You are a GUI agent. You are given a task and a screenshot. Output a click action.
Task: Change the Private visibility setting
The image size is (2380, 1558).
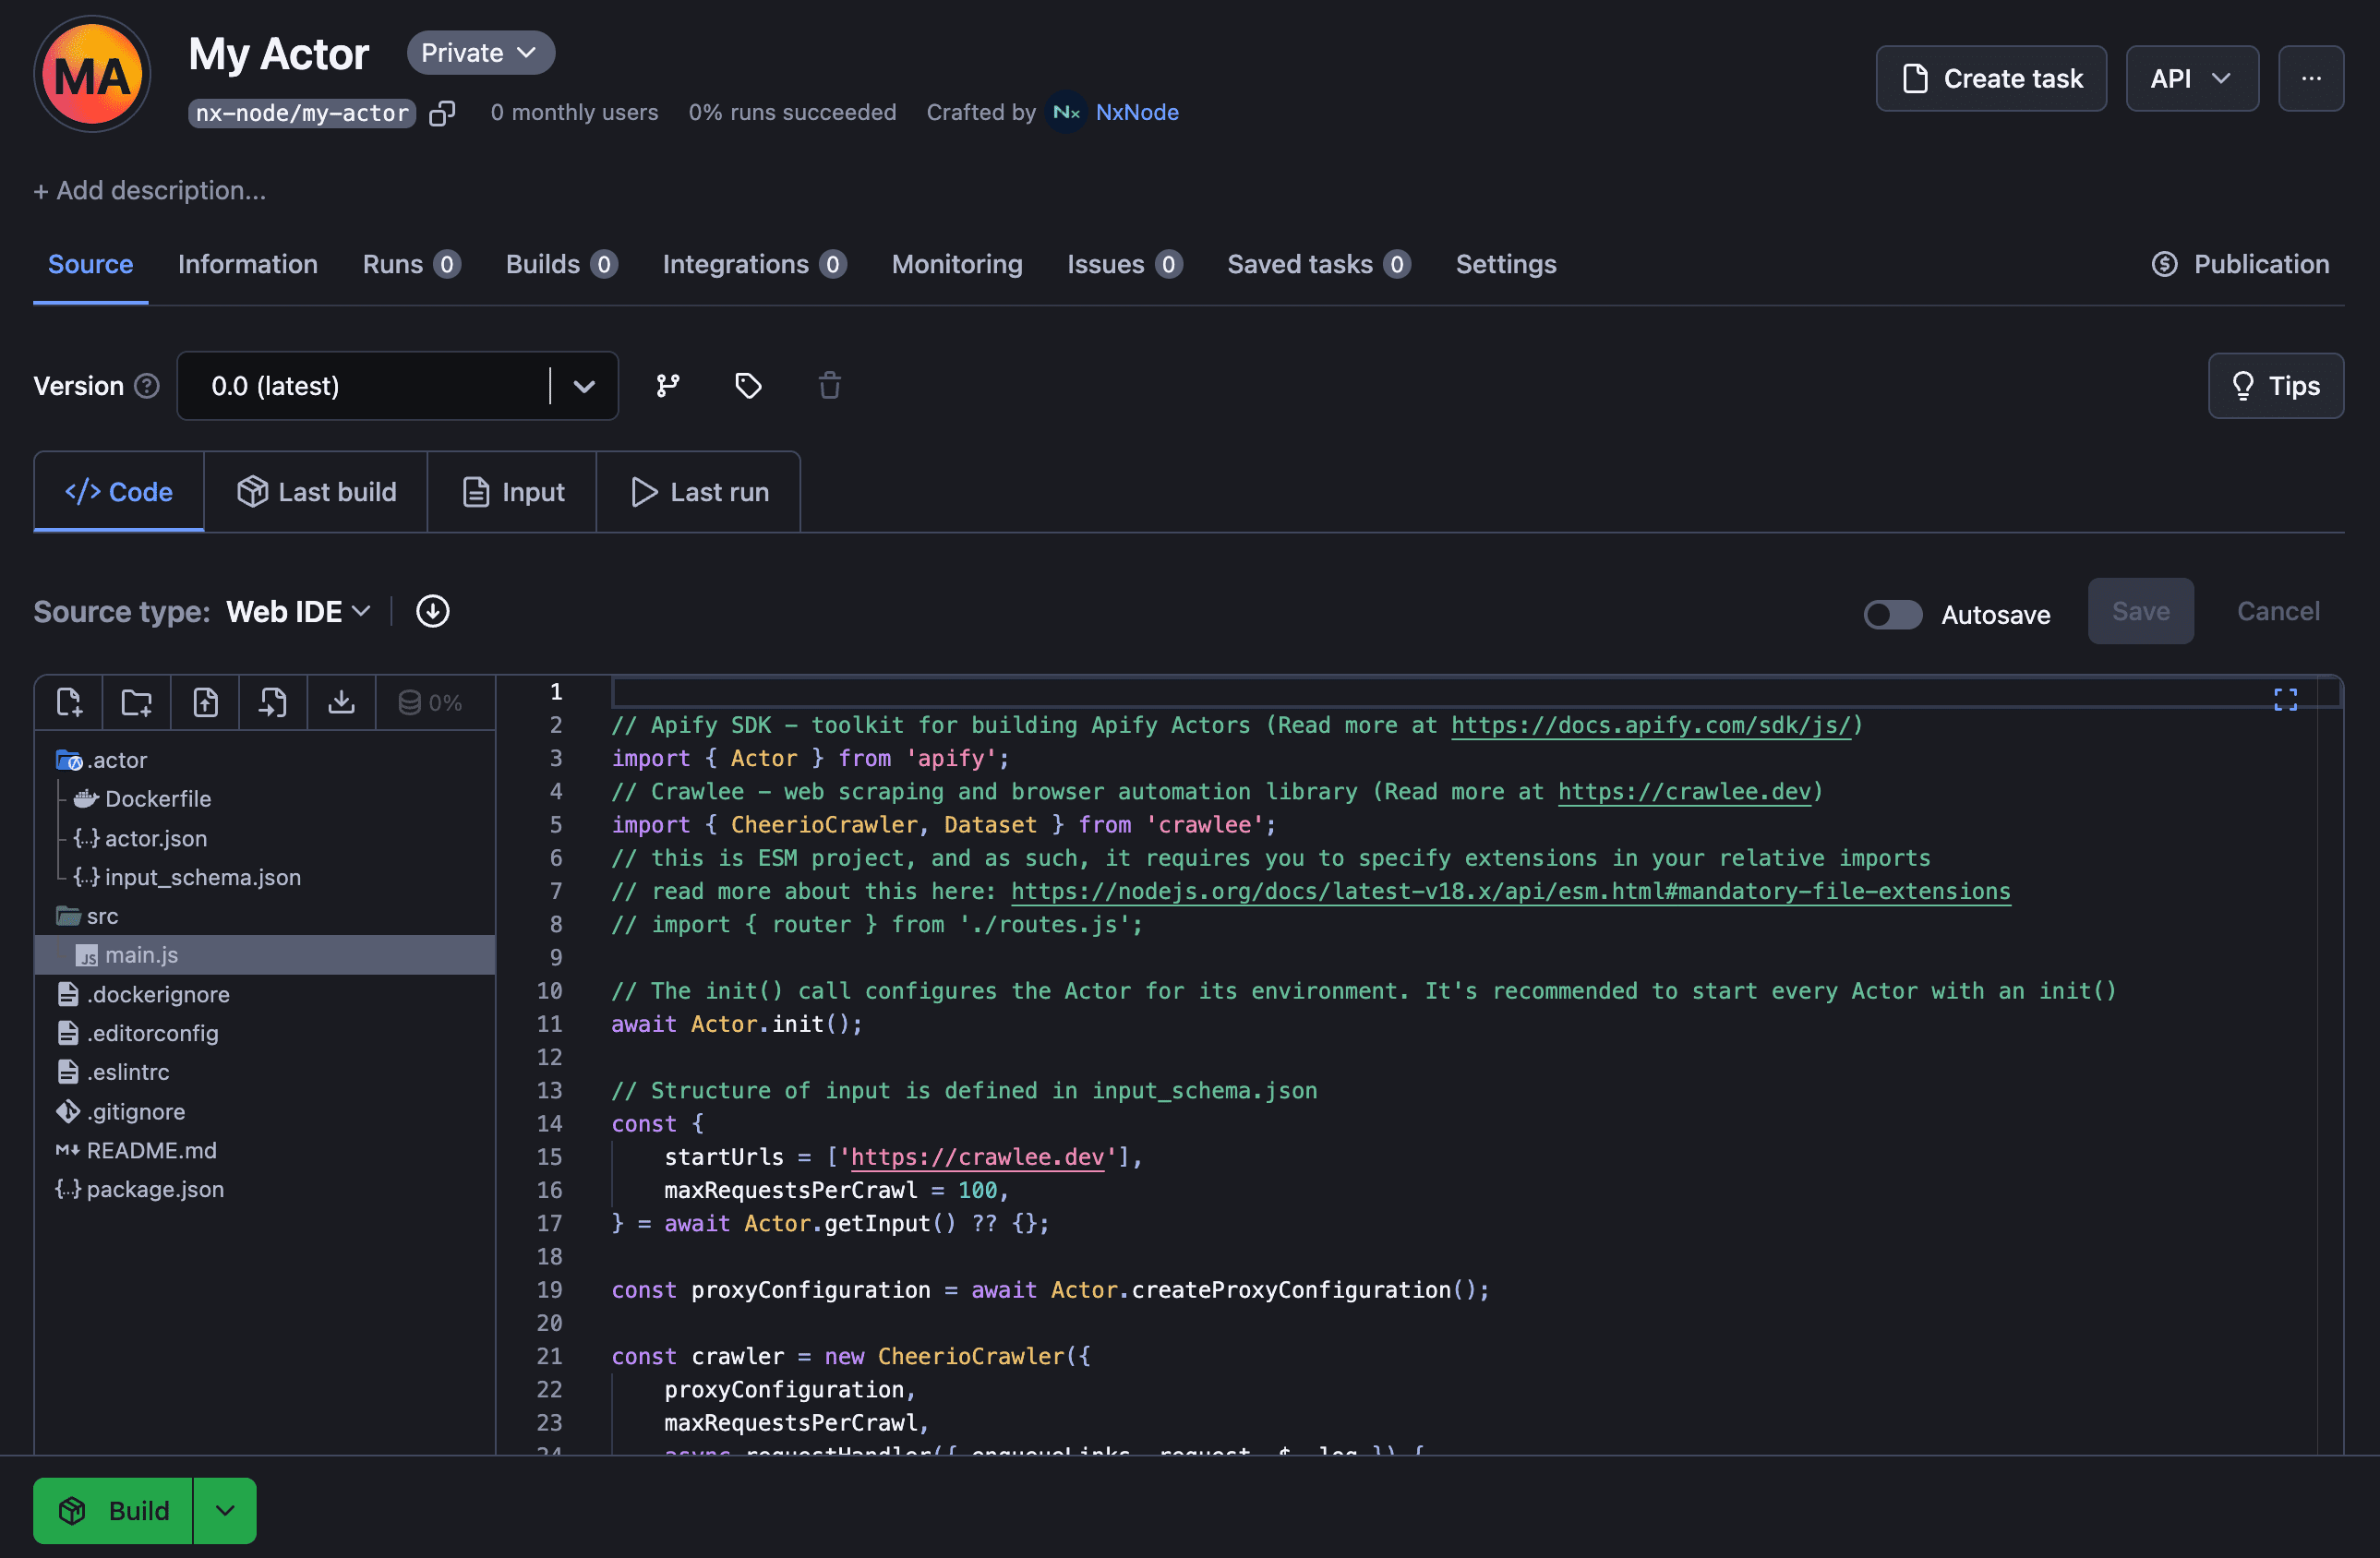coord(480,52)
